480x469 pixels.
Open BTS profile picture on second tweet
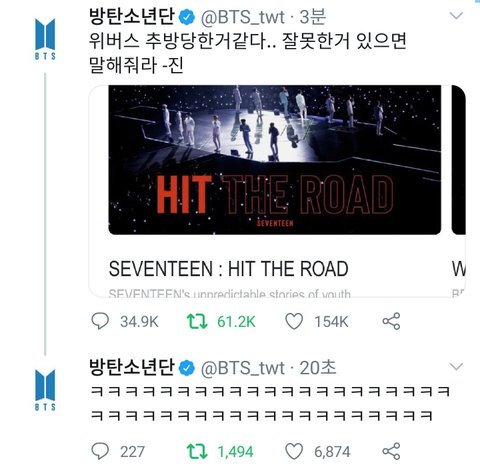tap(45, 390)
